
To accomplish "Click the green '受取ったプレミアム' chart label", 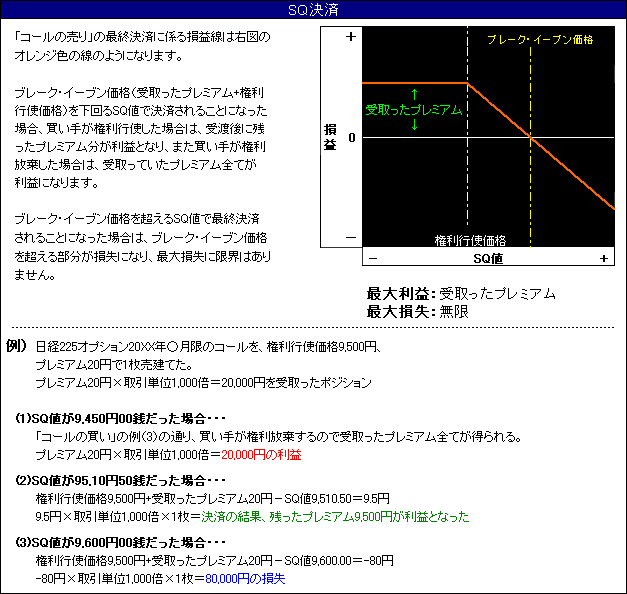I will 414,110.
